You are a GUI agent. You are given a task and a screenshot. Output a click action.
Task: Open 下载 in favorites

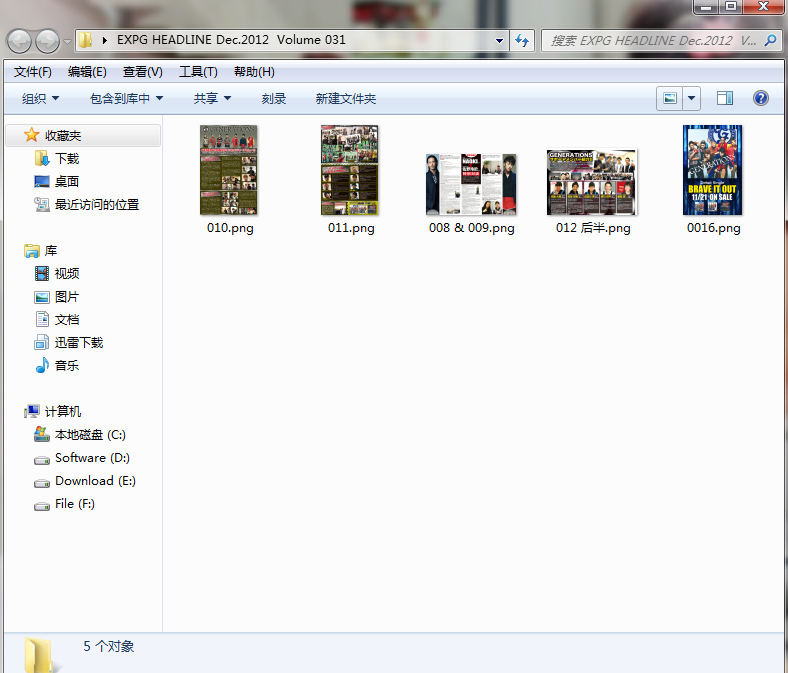coord(67,159)
